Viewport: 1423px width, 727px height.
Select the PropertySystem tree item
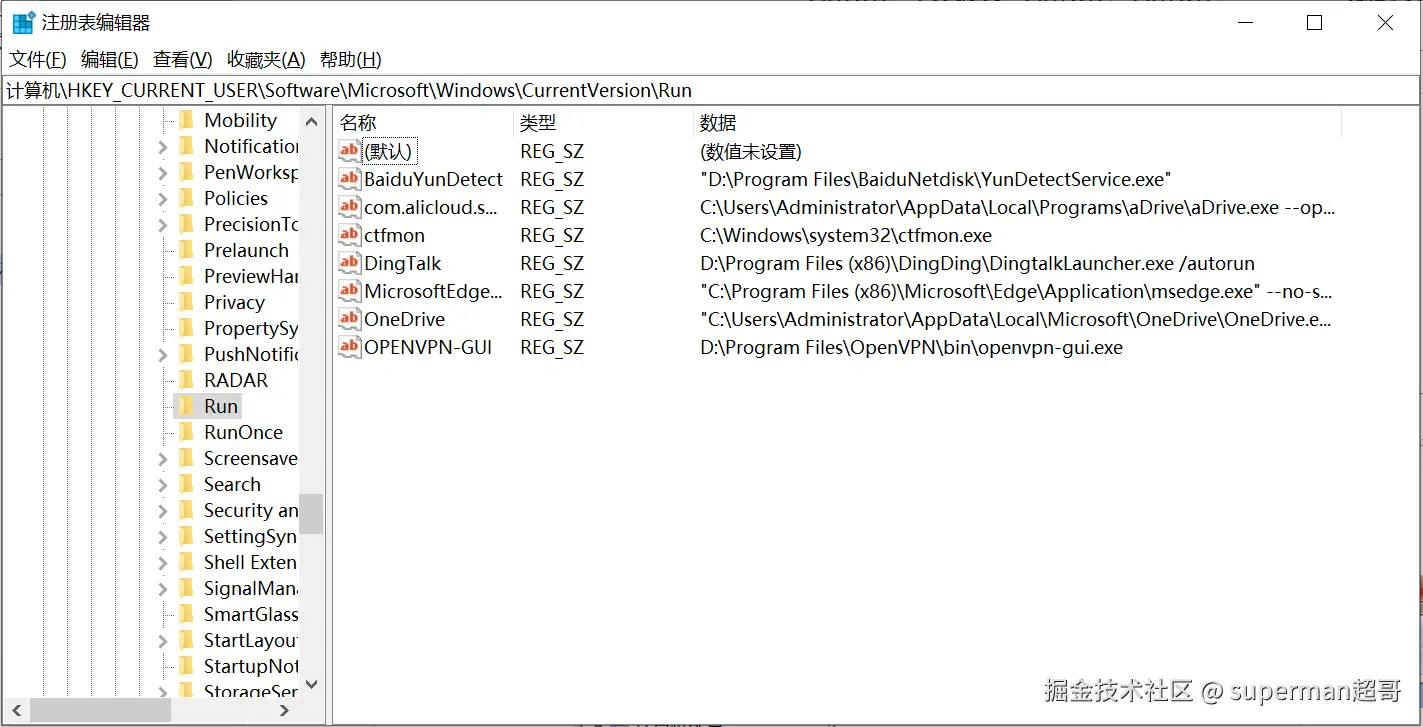point(251,328)
